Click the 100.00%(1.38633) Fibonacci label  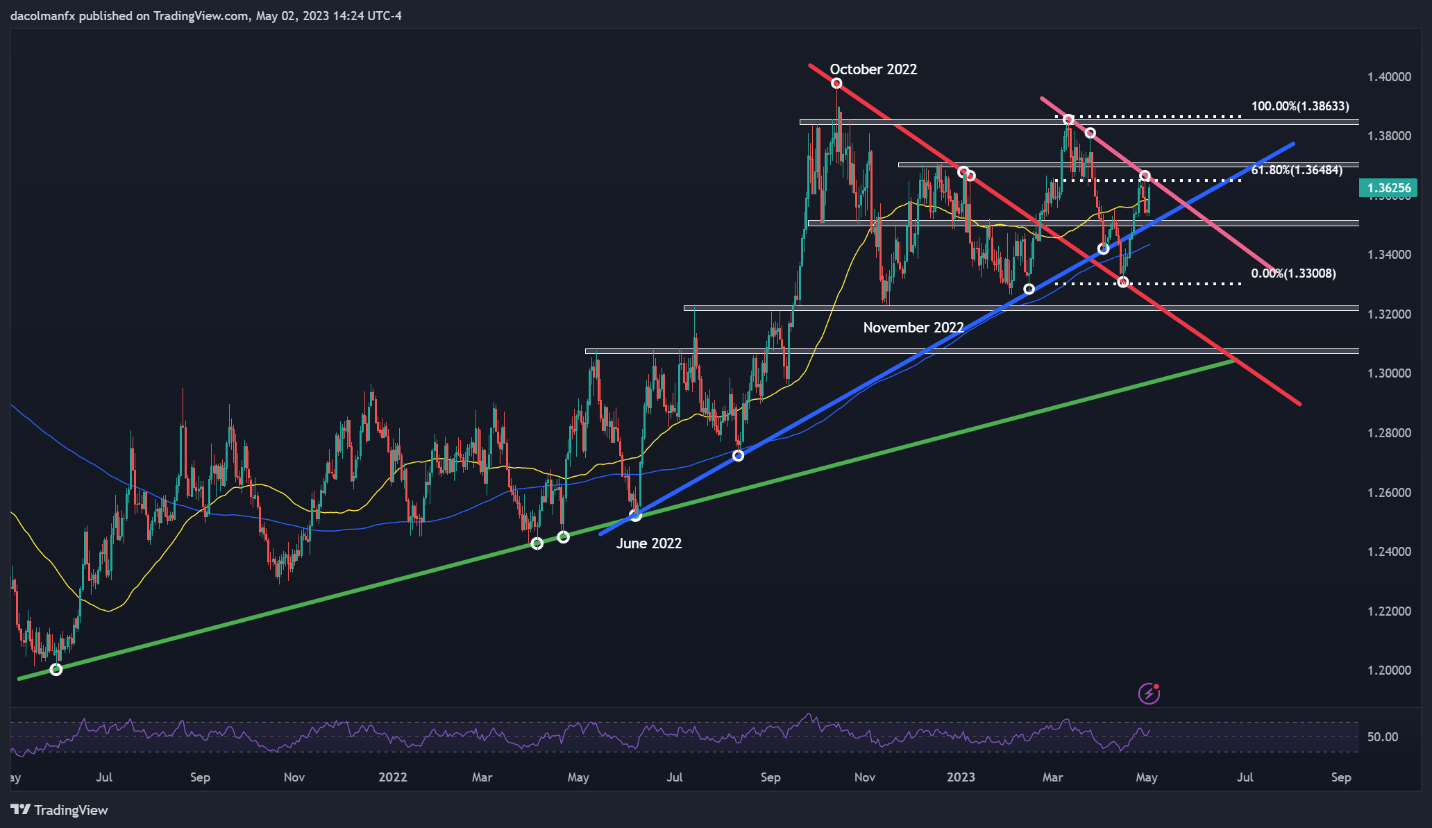coord(1300,105)
